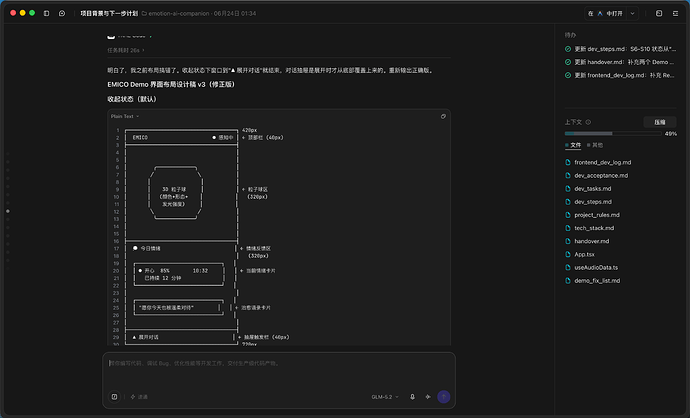Screen dimensions: 690x418
Task: Click file icon beside tech_stack.md
Action: (x=568, y=228)
